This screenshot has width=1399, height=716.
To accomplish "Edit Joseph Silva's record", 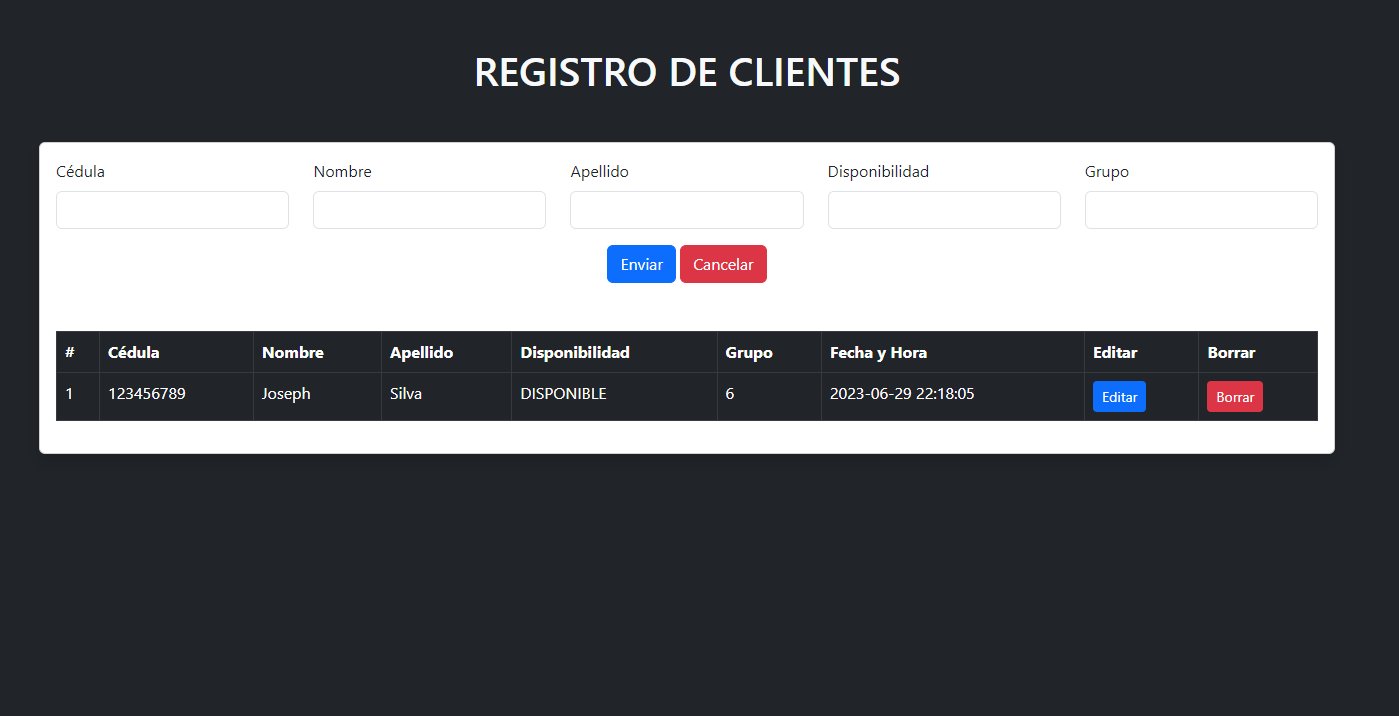I will pyautogui.click(x=1119, y=397).
